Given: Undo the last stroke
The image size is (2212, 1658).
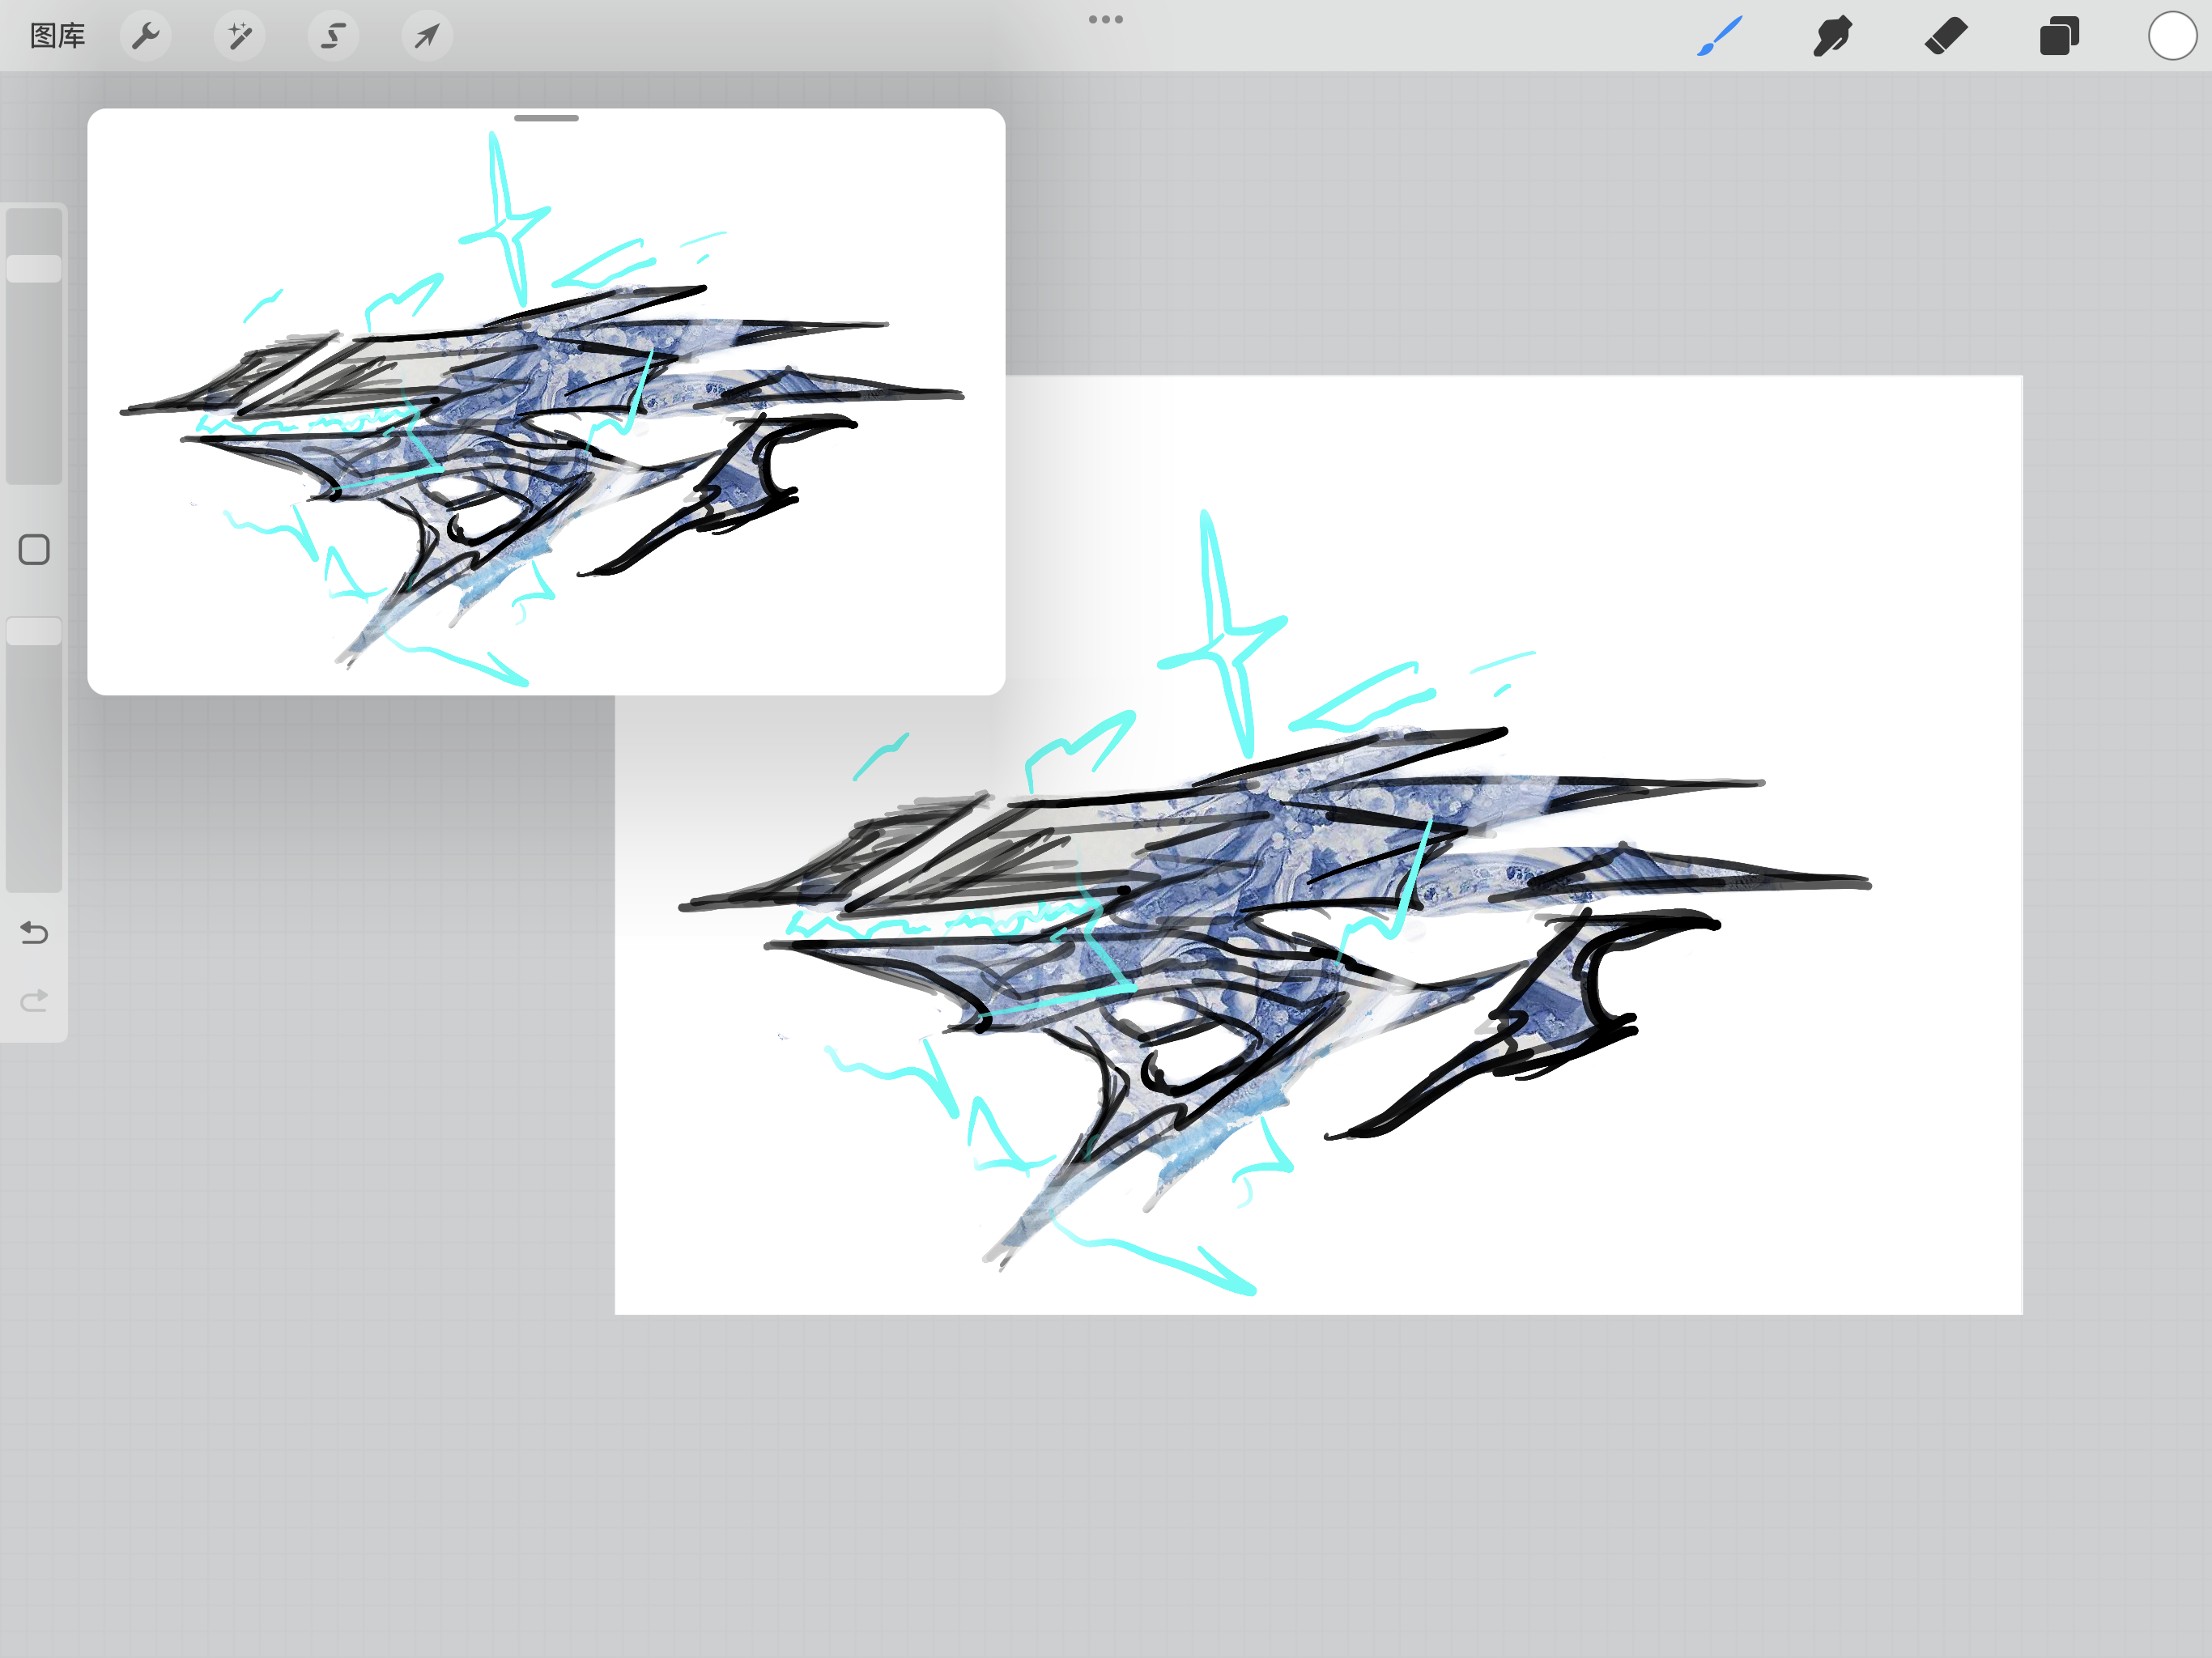Looking at the screenshot, I should point(34,933).
